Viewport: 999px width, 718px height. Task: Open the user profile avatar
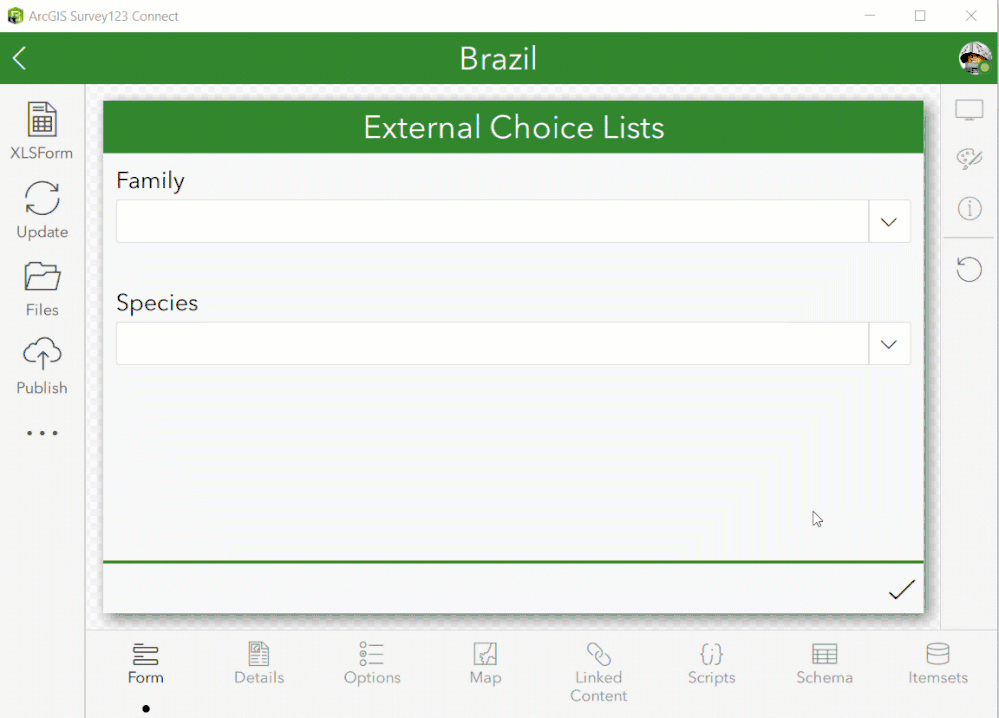[x=974, y=58]
